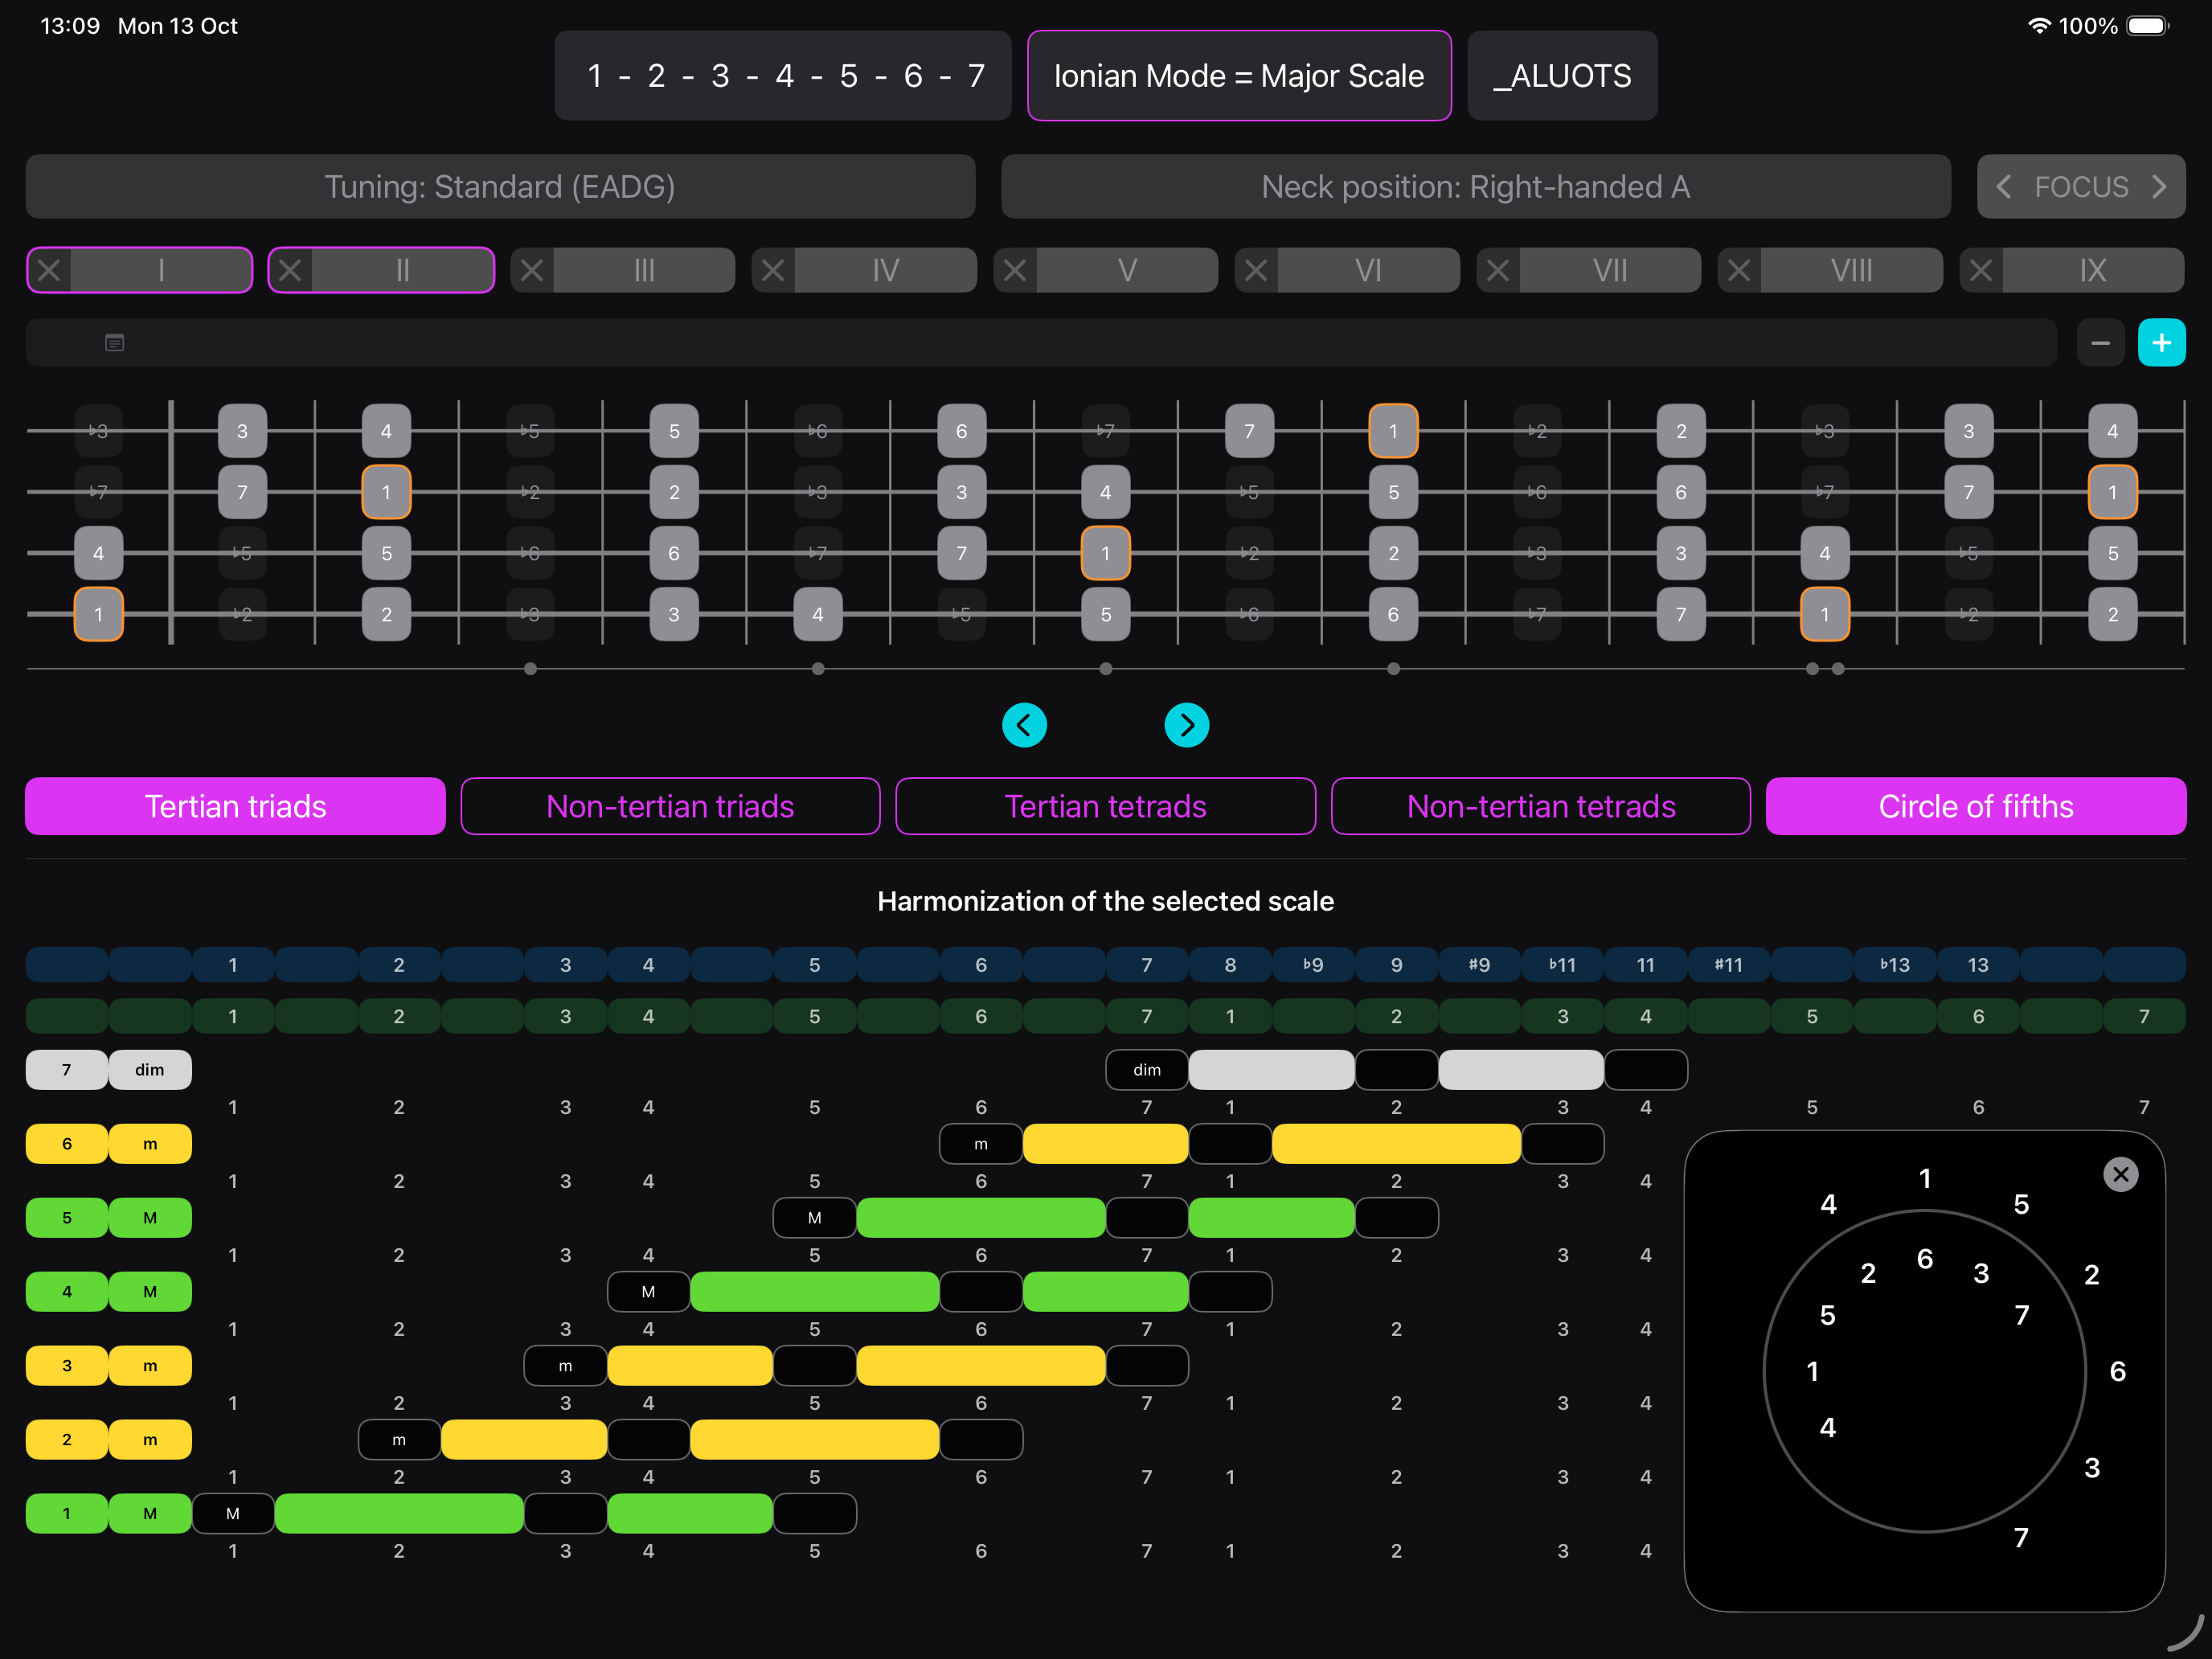Click the cyan plus button
The image size is (2212, 1659).
click(x=2161, y=343)
